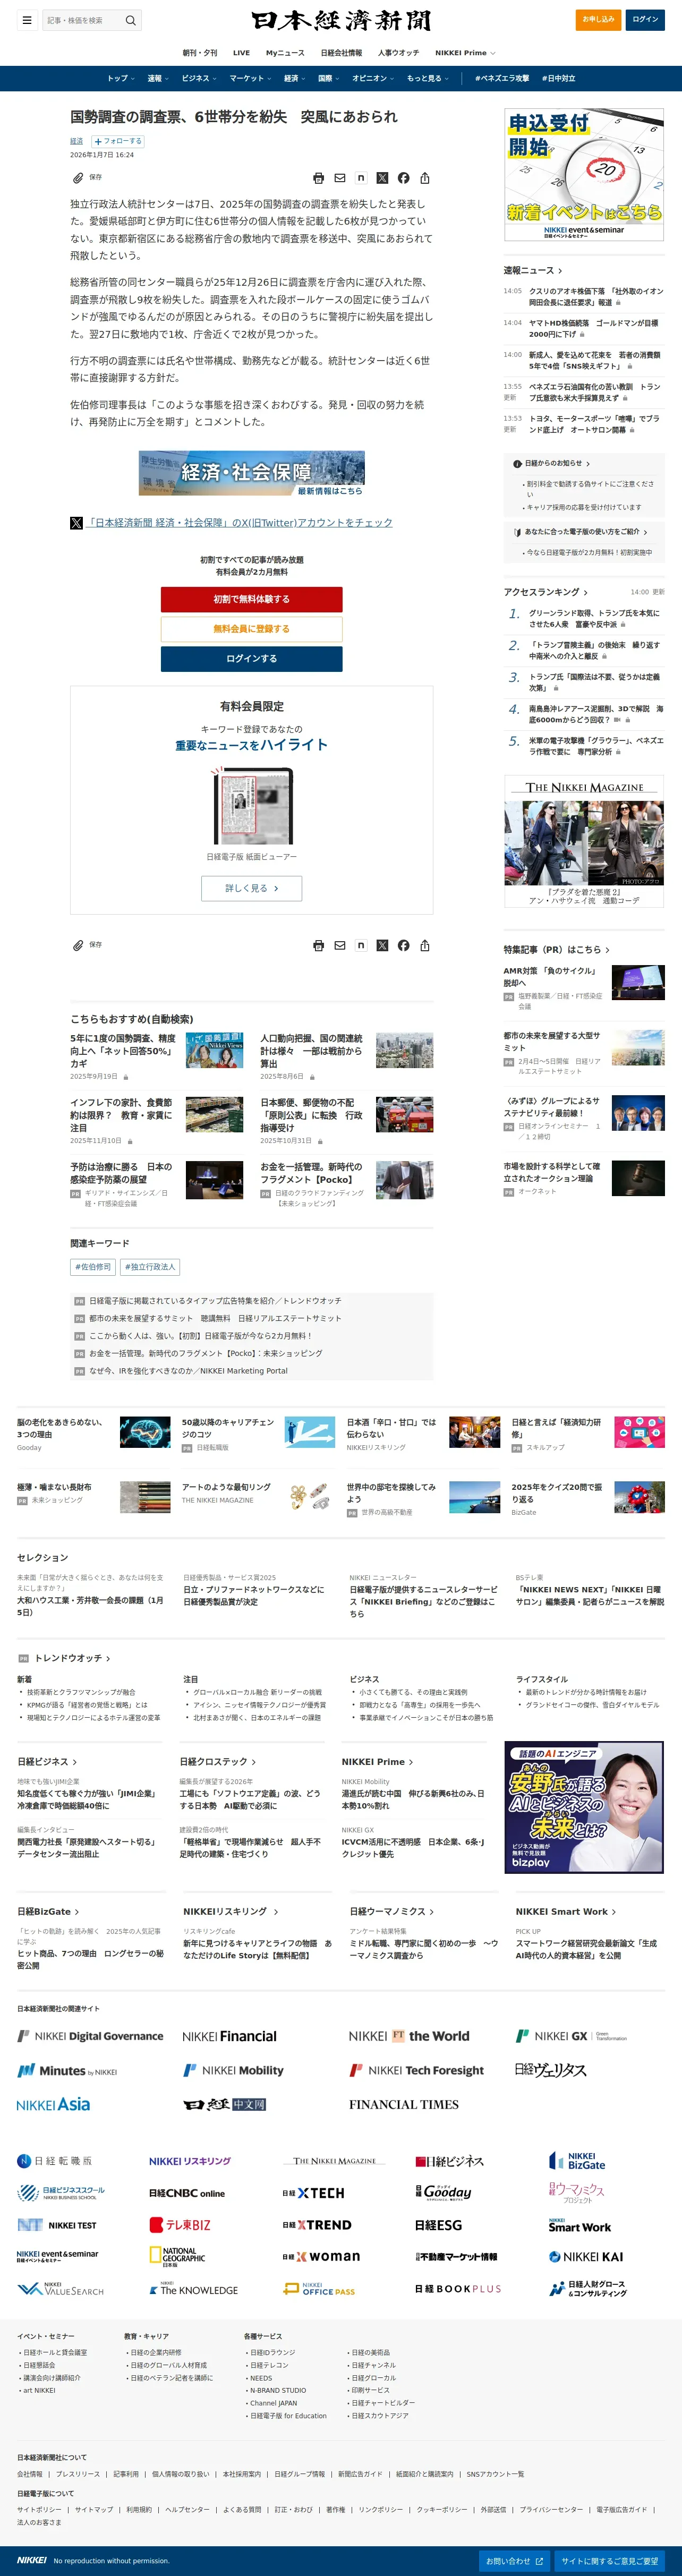Expand the 経済 navigation dropdown

click(295, 78)
